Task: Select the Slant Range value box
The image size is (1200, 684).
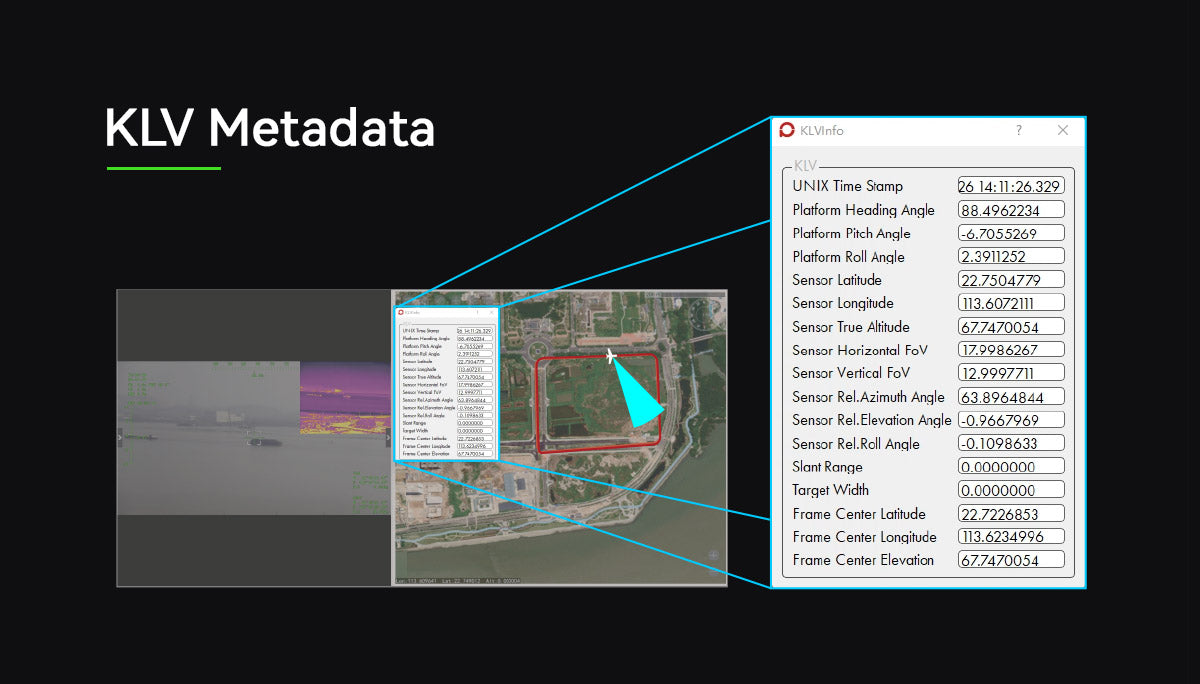Action: pyautogui.click(x=1011, y=466)
